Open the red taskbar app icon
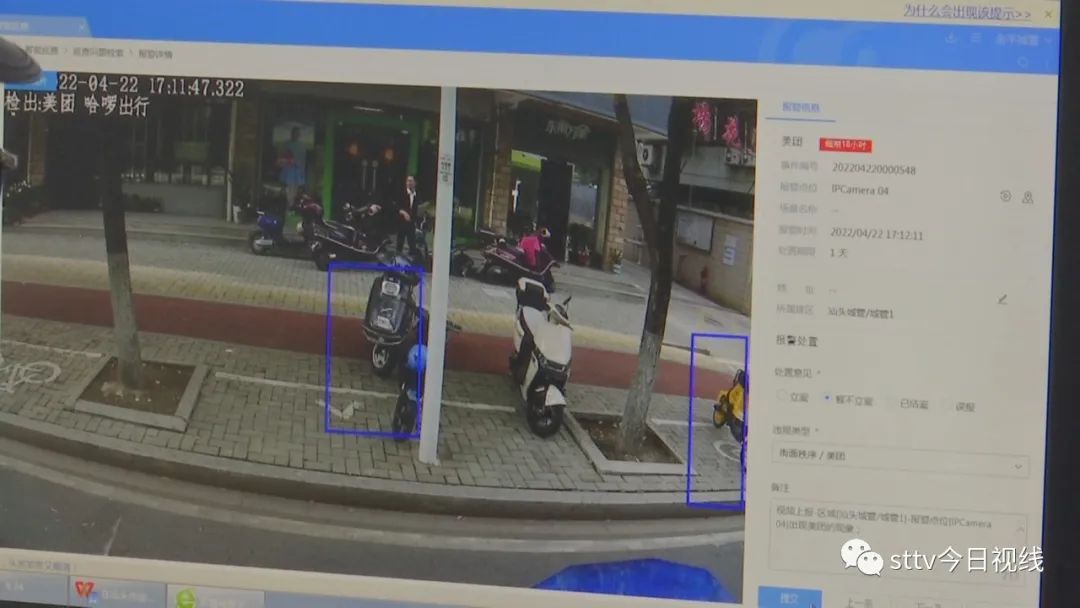 coord(85,590)
